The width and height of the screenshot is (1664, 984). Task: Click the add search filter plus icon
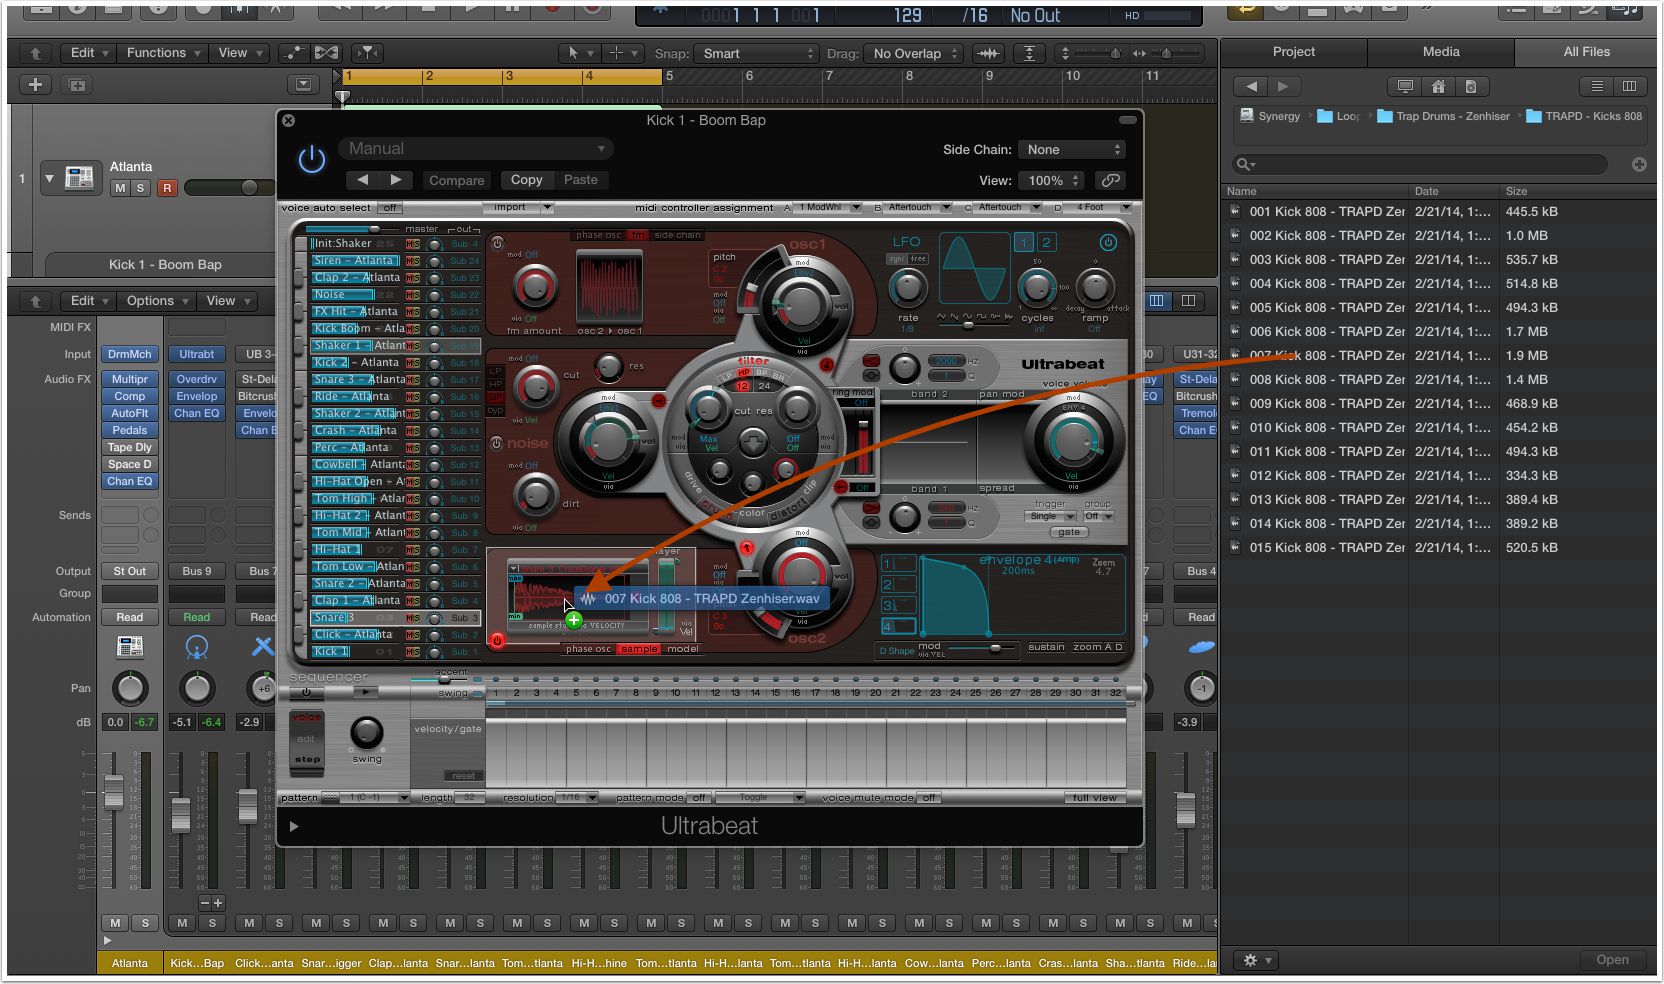click(x=1639, y=164)
